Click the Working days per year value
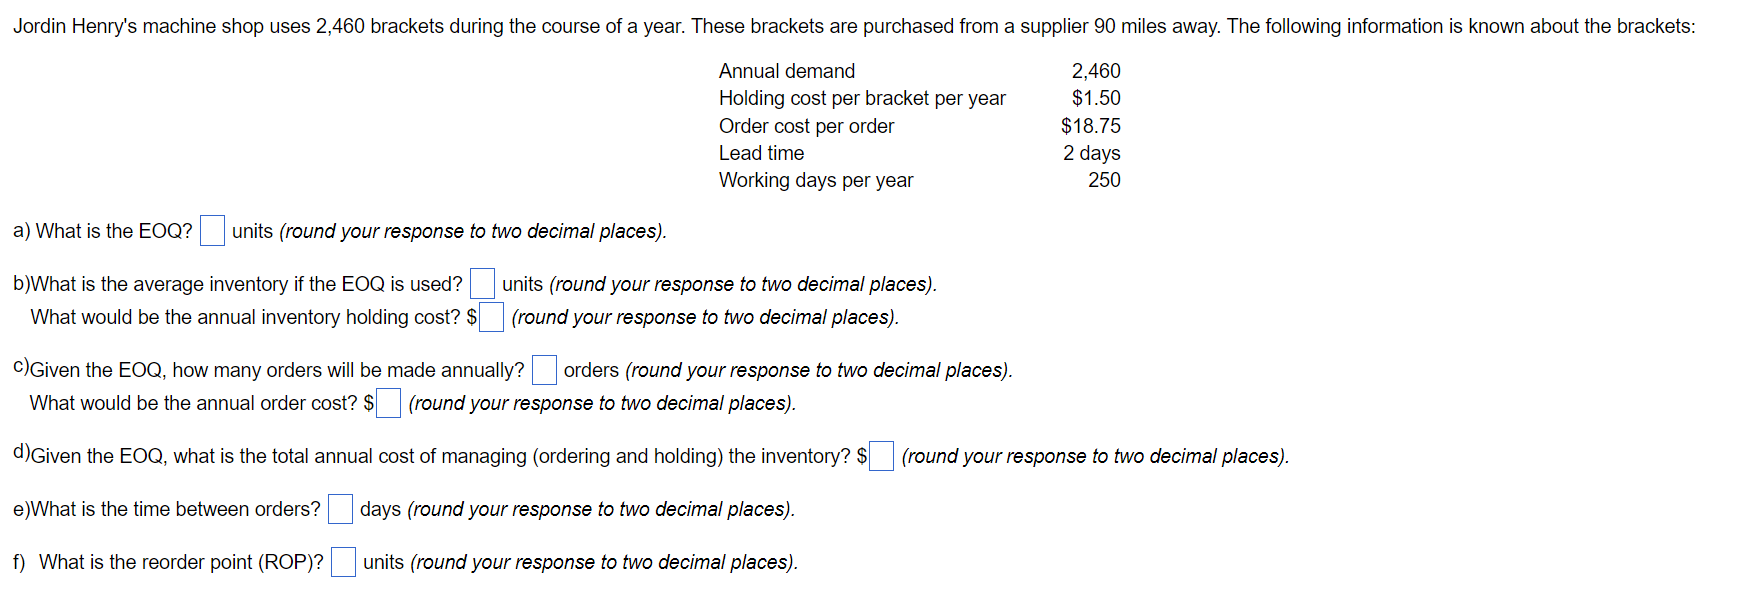 click(x=1106, y=180)
